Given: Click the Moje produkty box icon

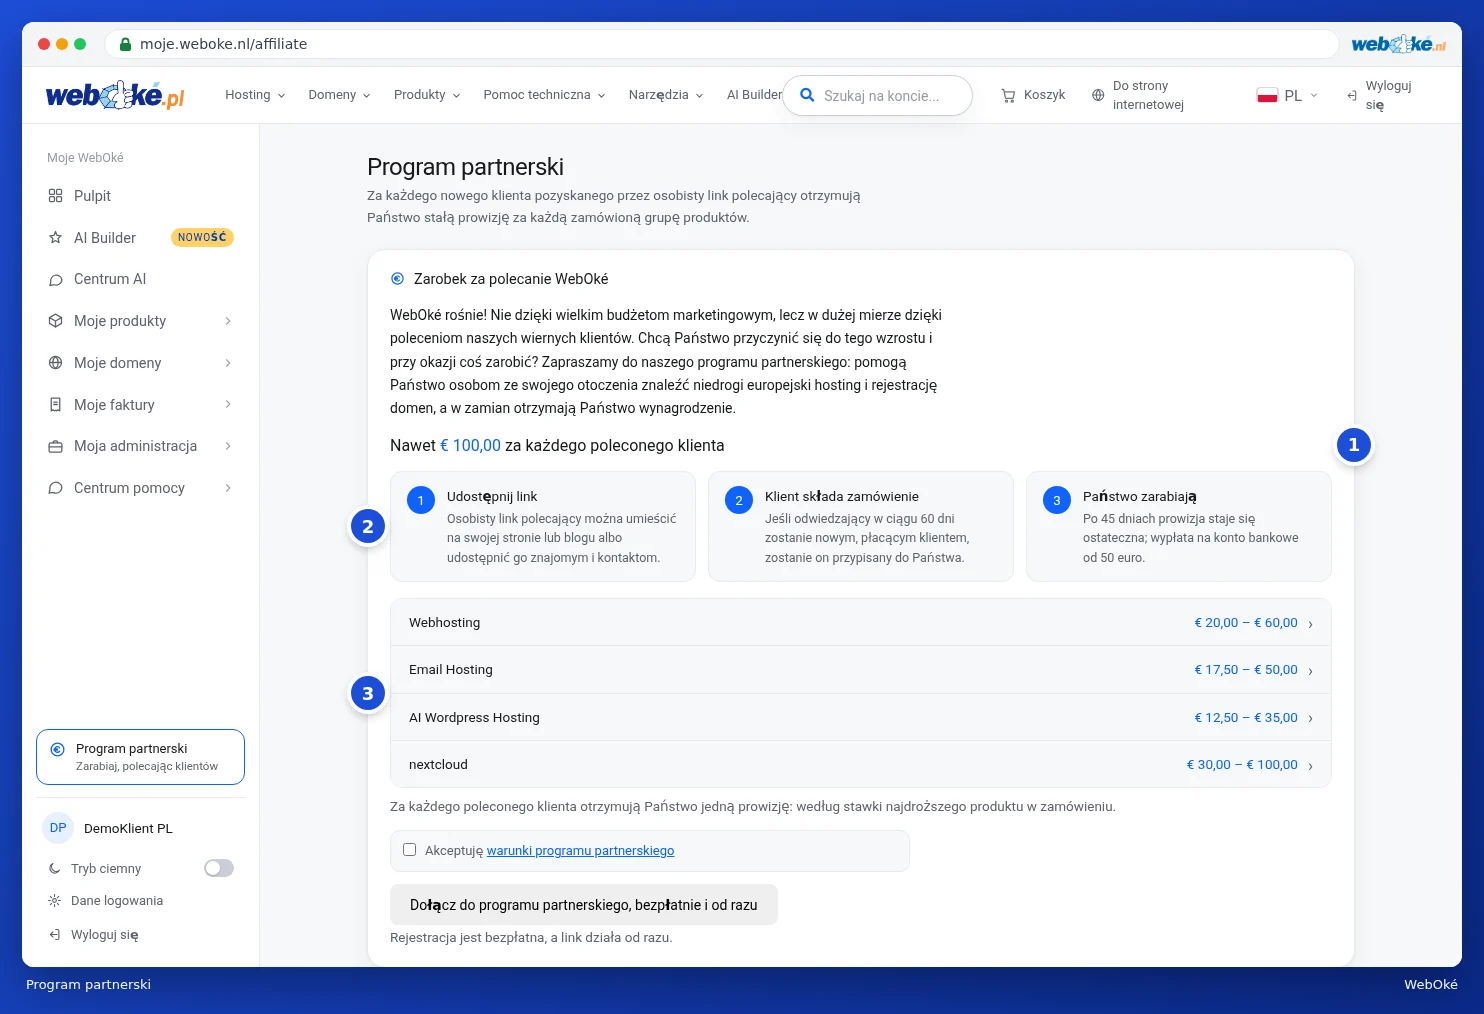Looking at the screenshot, I should 55,321.
